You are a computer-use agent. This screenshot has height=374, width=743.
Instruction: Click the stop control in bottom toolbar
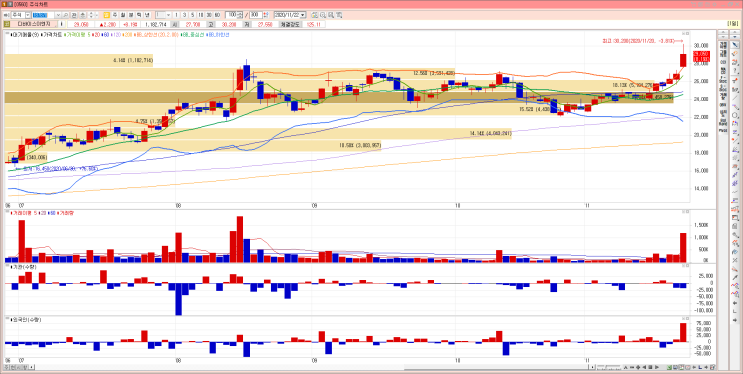pyautogui.click(x=650, y=367)
